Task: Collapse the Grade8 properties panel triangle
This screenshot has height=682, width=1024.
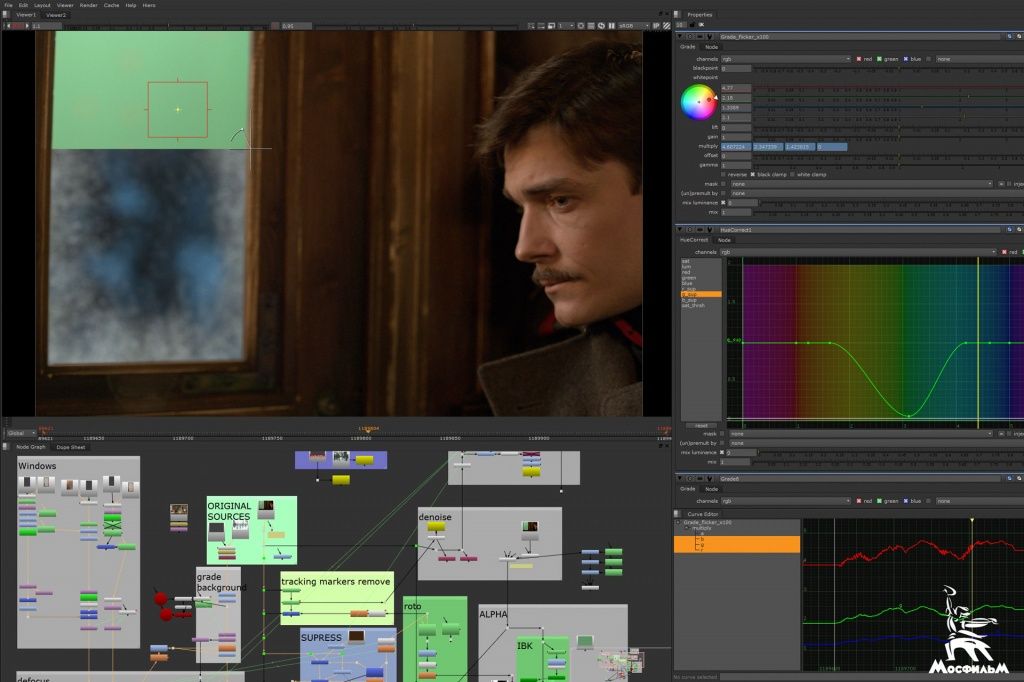Action: coord(680,479)
